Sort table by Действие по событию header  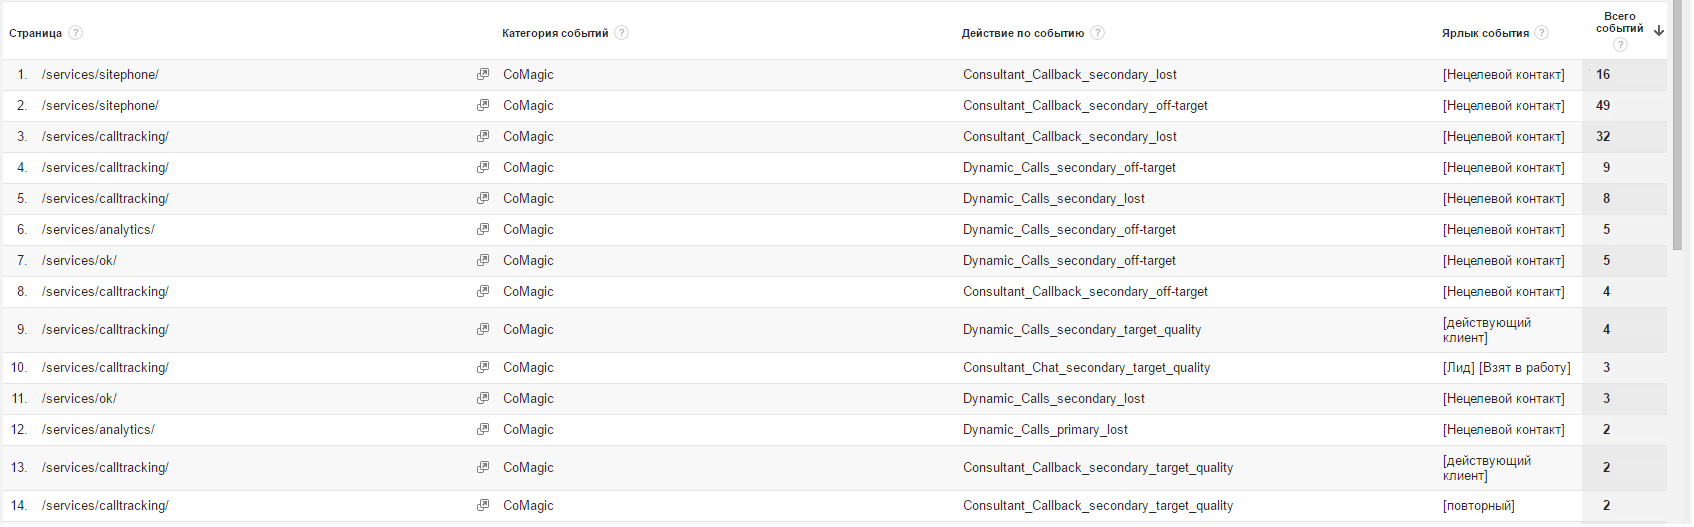(1023, 34)
